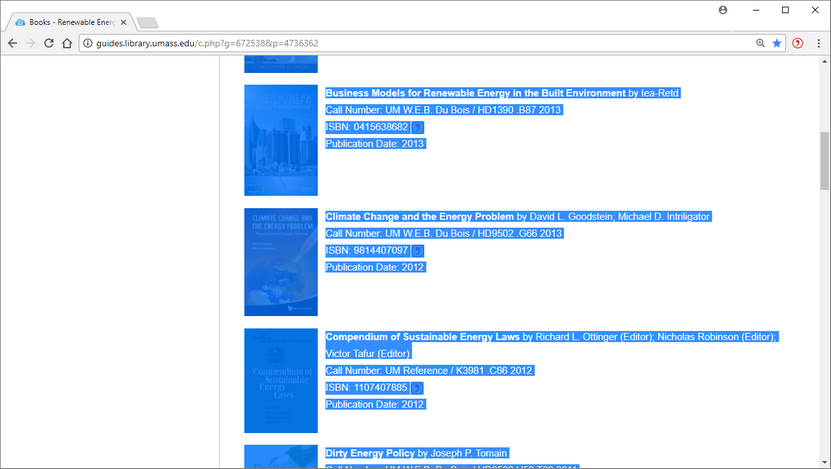Click call number K3981 .C66 2012 text

tap(494, 371)
